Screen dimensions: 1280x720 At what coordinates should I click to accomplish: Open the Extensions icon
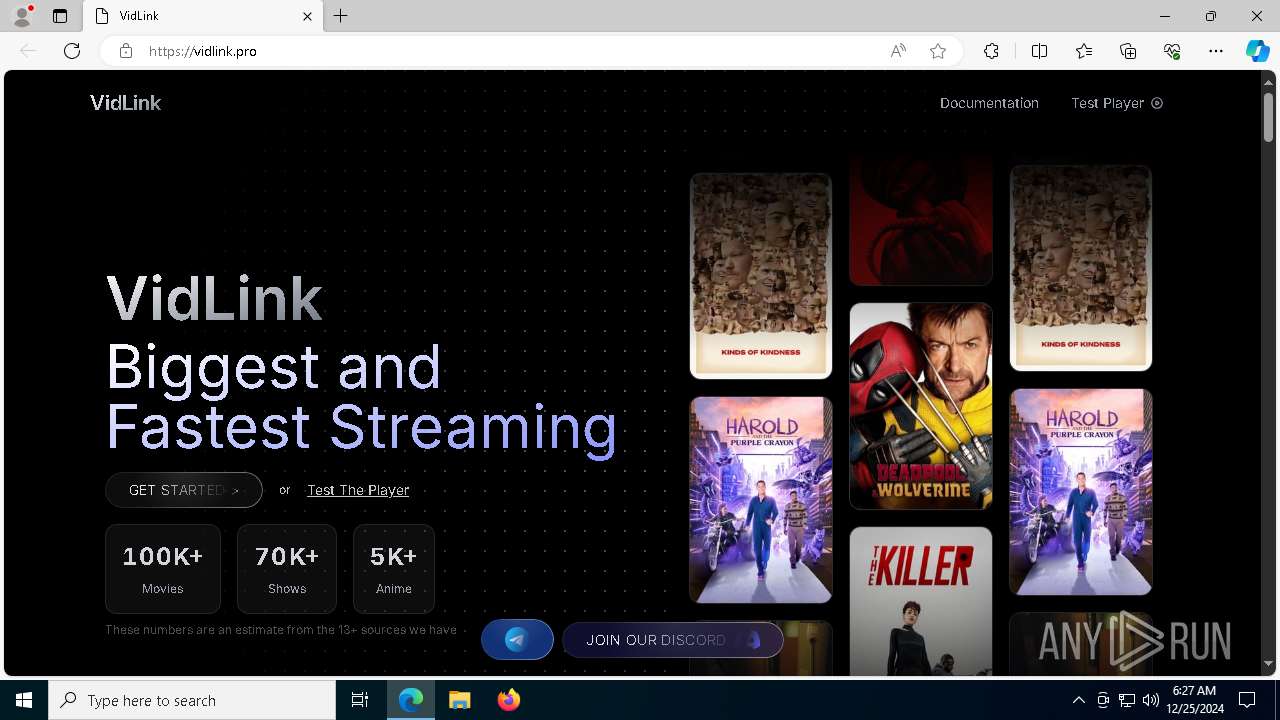point(991,51)
